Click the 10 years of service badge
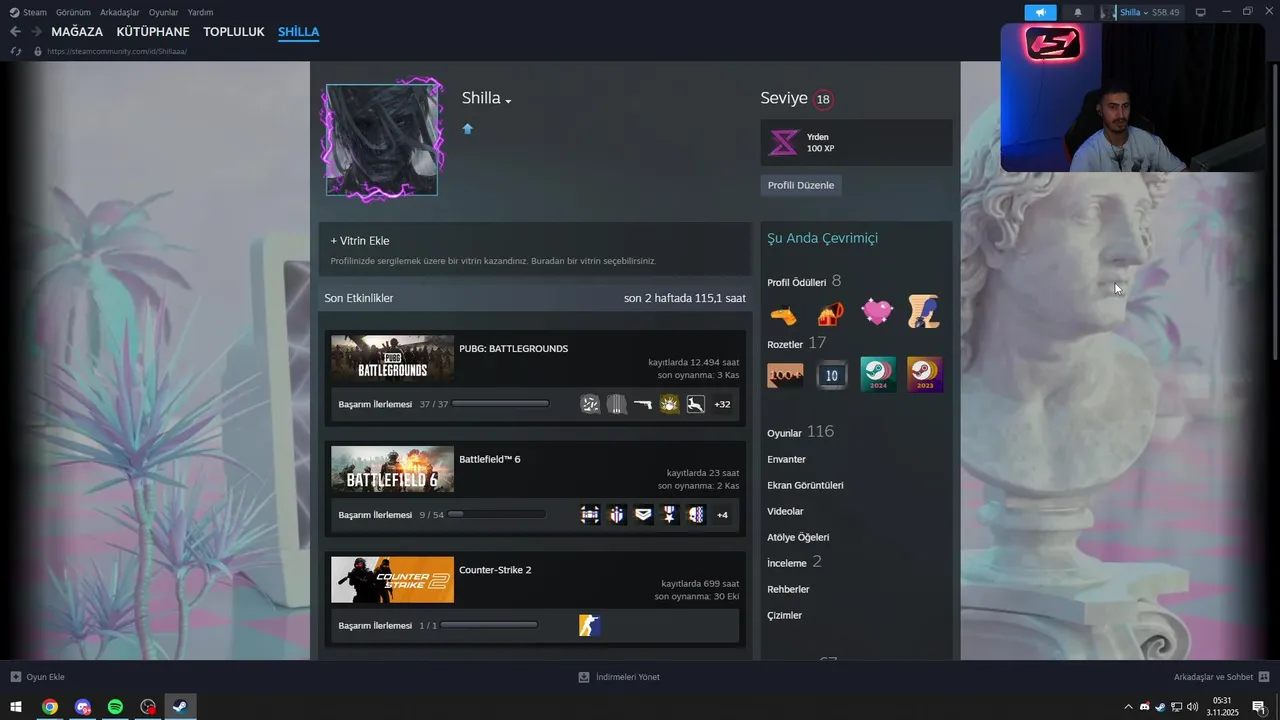Image resolution: width=1280 pixels, height=720 pixels. pos(832,375)
